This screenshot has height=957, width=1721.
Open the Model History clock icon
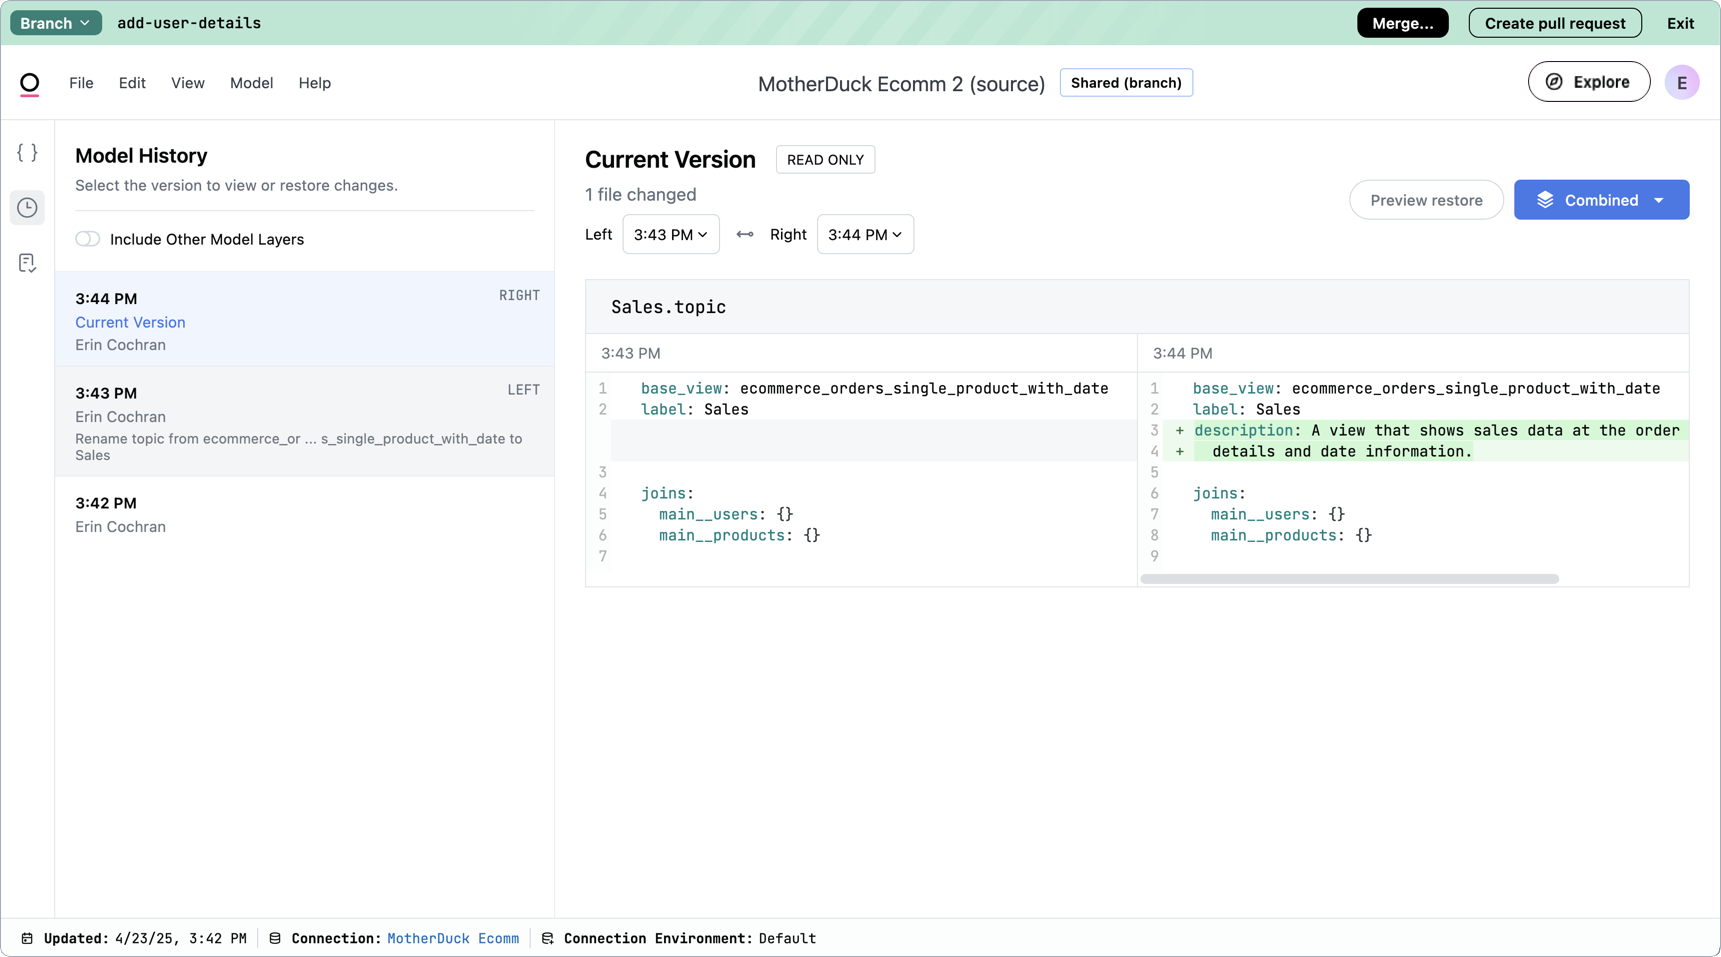(27, 207)
